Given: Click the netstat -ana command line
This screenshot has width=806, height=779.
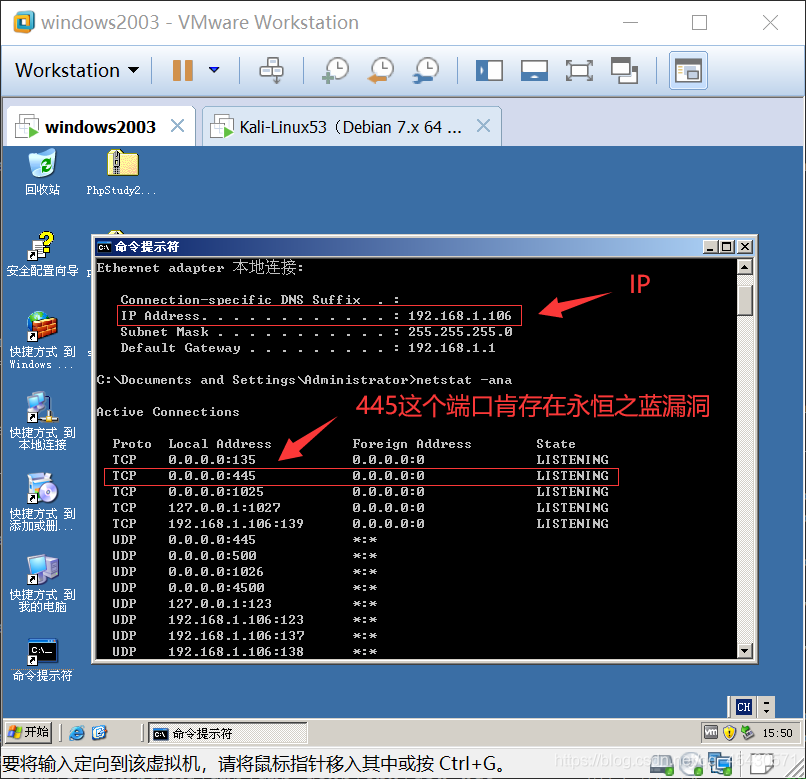Looking at the screenshot, I should coord(304,380).
